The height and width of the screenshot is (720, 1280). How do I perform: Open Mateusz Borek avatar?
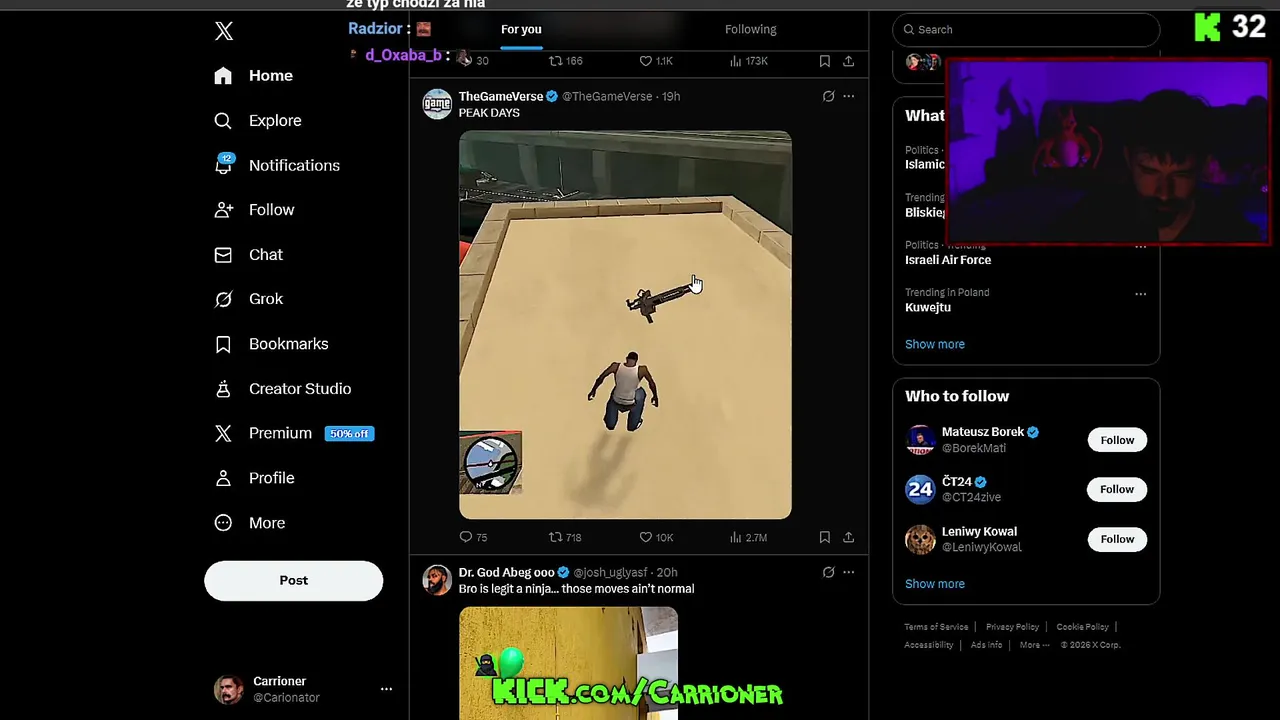(x=920, y=440)
